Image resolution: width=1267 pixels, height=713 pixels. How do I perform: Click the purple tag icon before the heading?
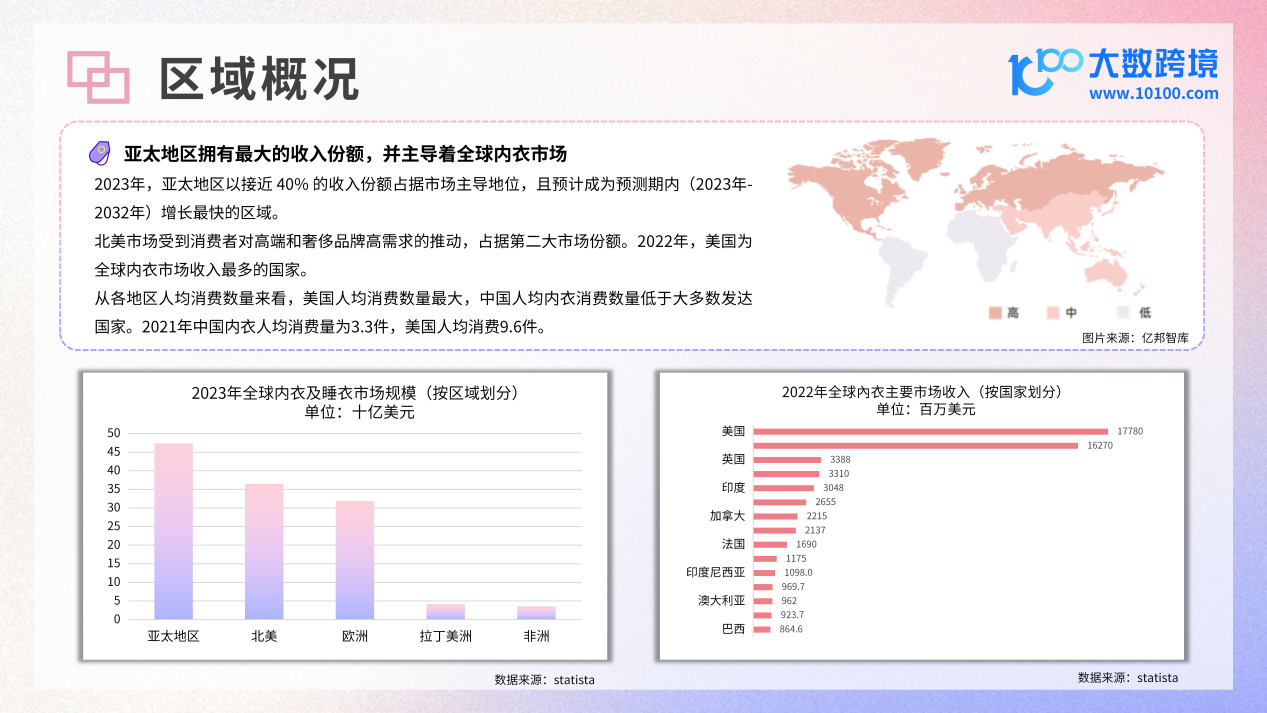tap(99, 153)
